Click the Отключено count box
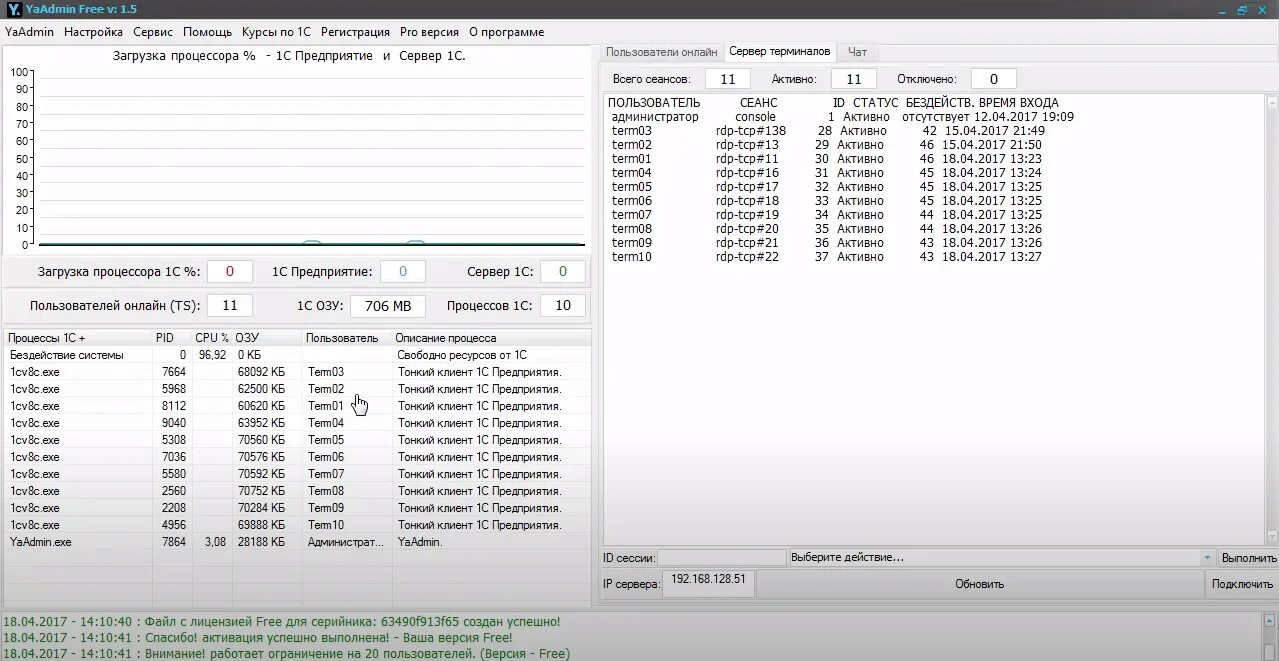Image resolution: width=1279 pixels, height=661 pixels. 993,79
